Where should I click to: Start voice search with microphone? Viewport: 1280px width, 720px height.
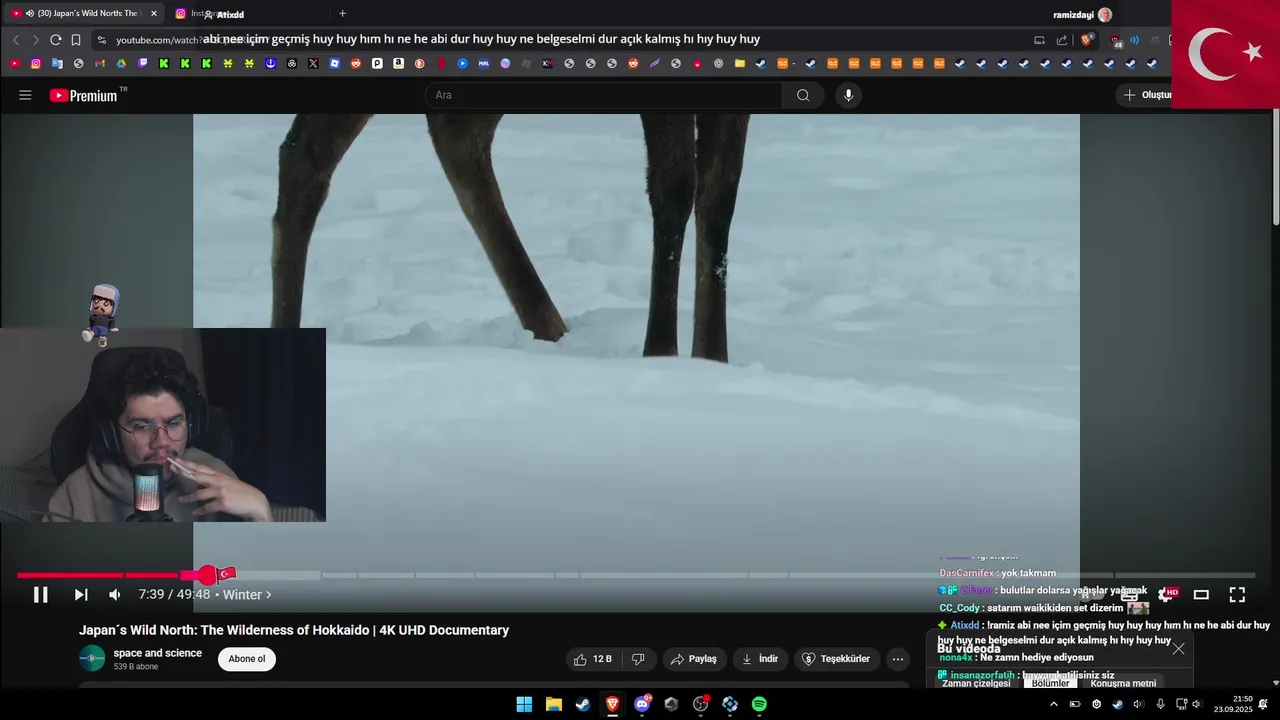[848, 95]
